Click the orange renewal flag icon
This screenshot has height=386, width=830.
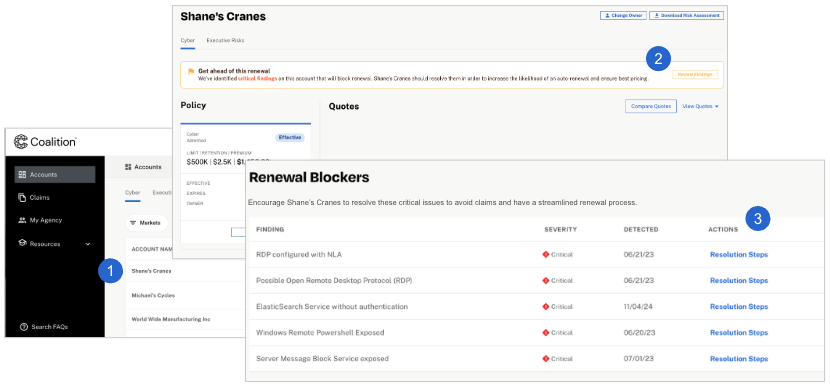tap(191, 71)
